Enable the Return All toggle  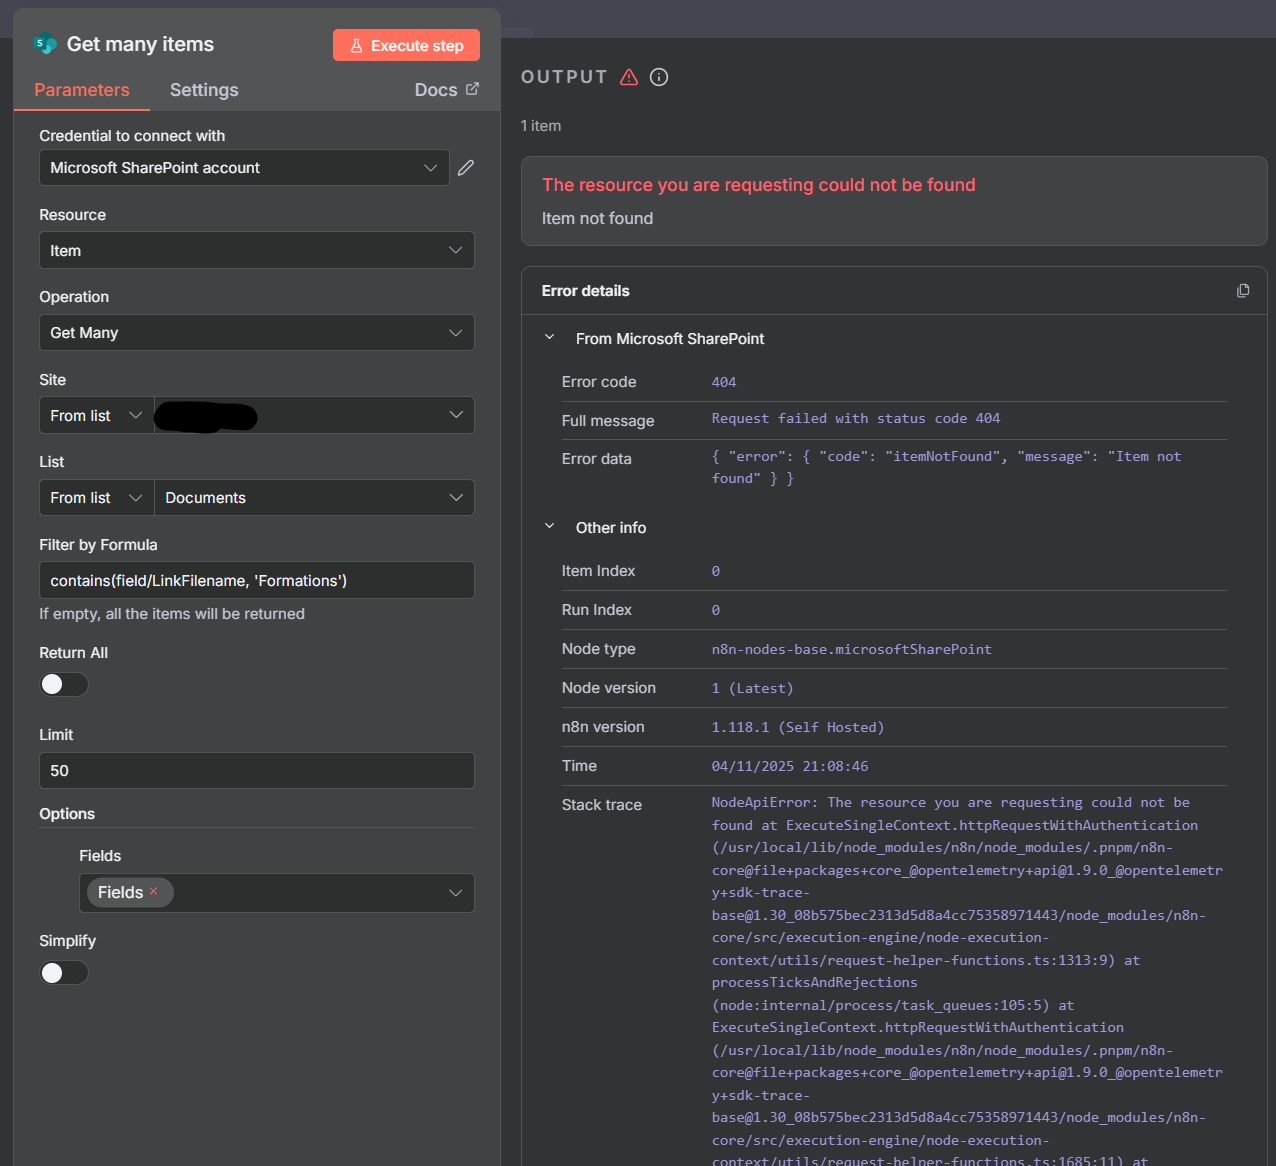click(64, 685)
